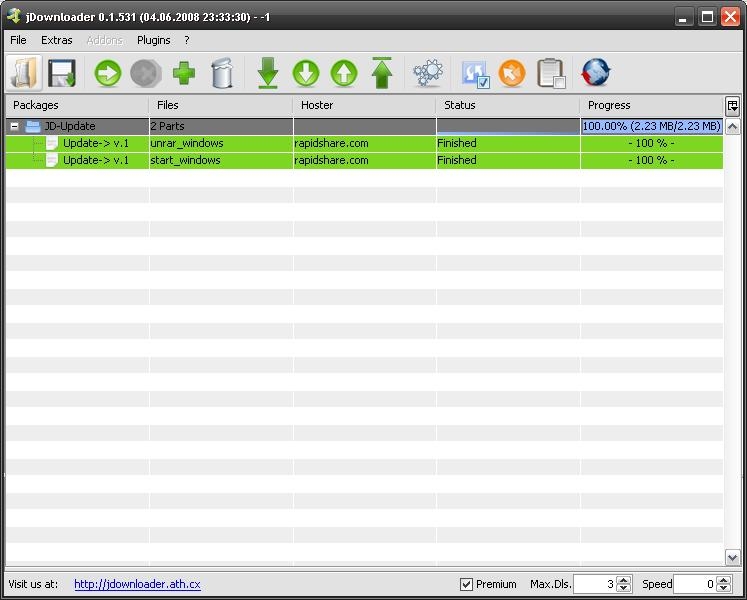Select the start_windows file name
This screenshot has width=747, height=600.
[185, 161]
